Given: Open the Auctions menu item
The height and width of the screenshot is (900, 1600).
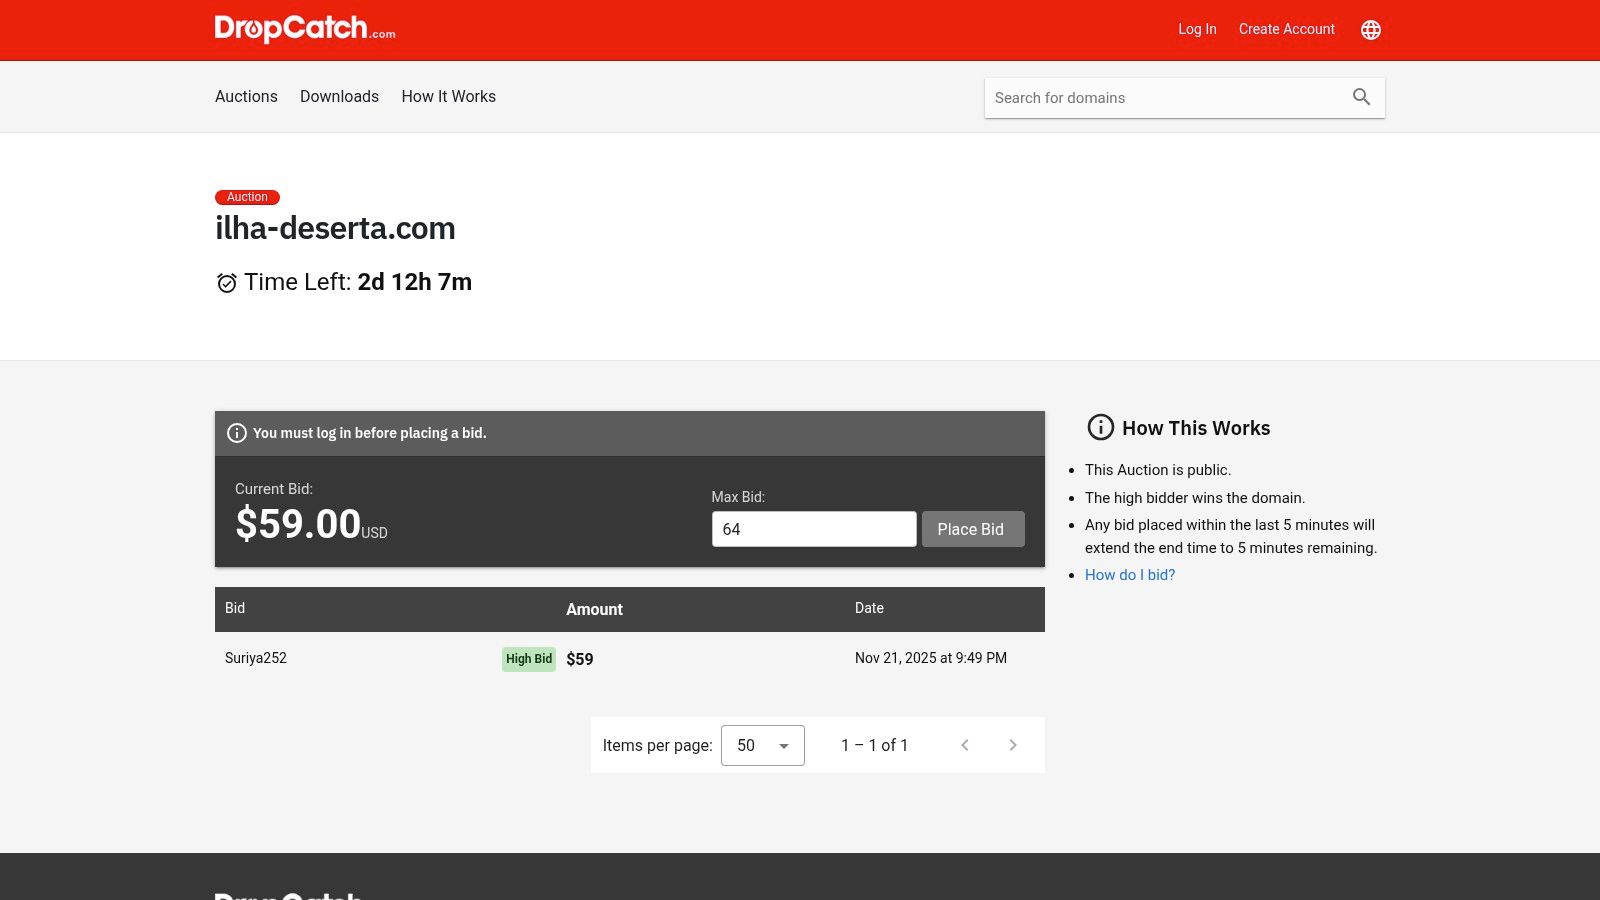Looking at the screenshot, I should click(x=246, y=96).
